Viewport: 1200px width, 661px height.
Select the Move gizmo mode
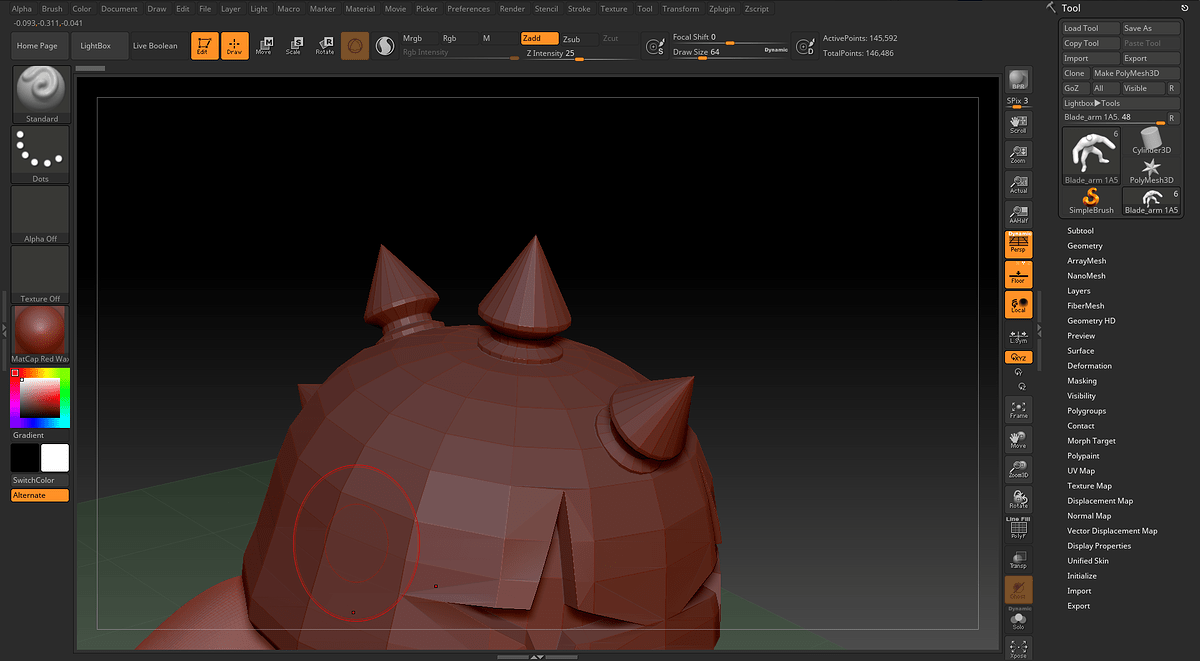[265, 45]
